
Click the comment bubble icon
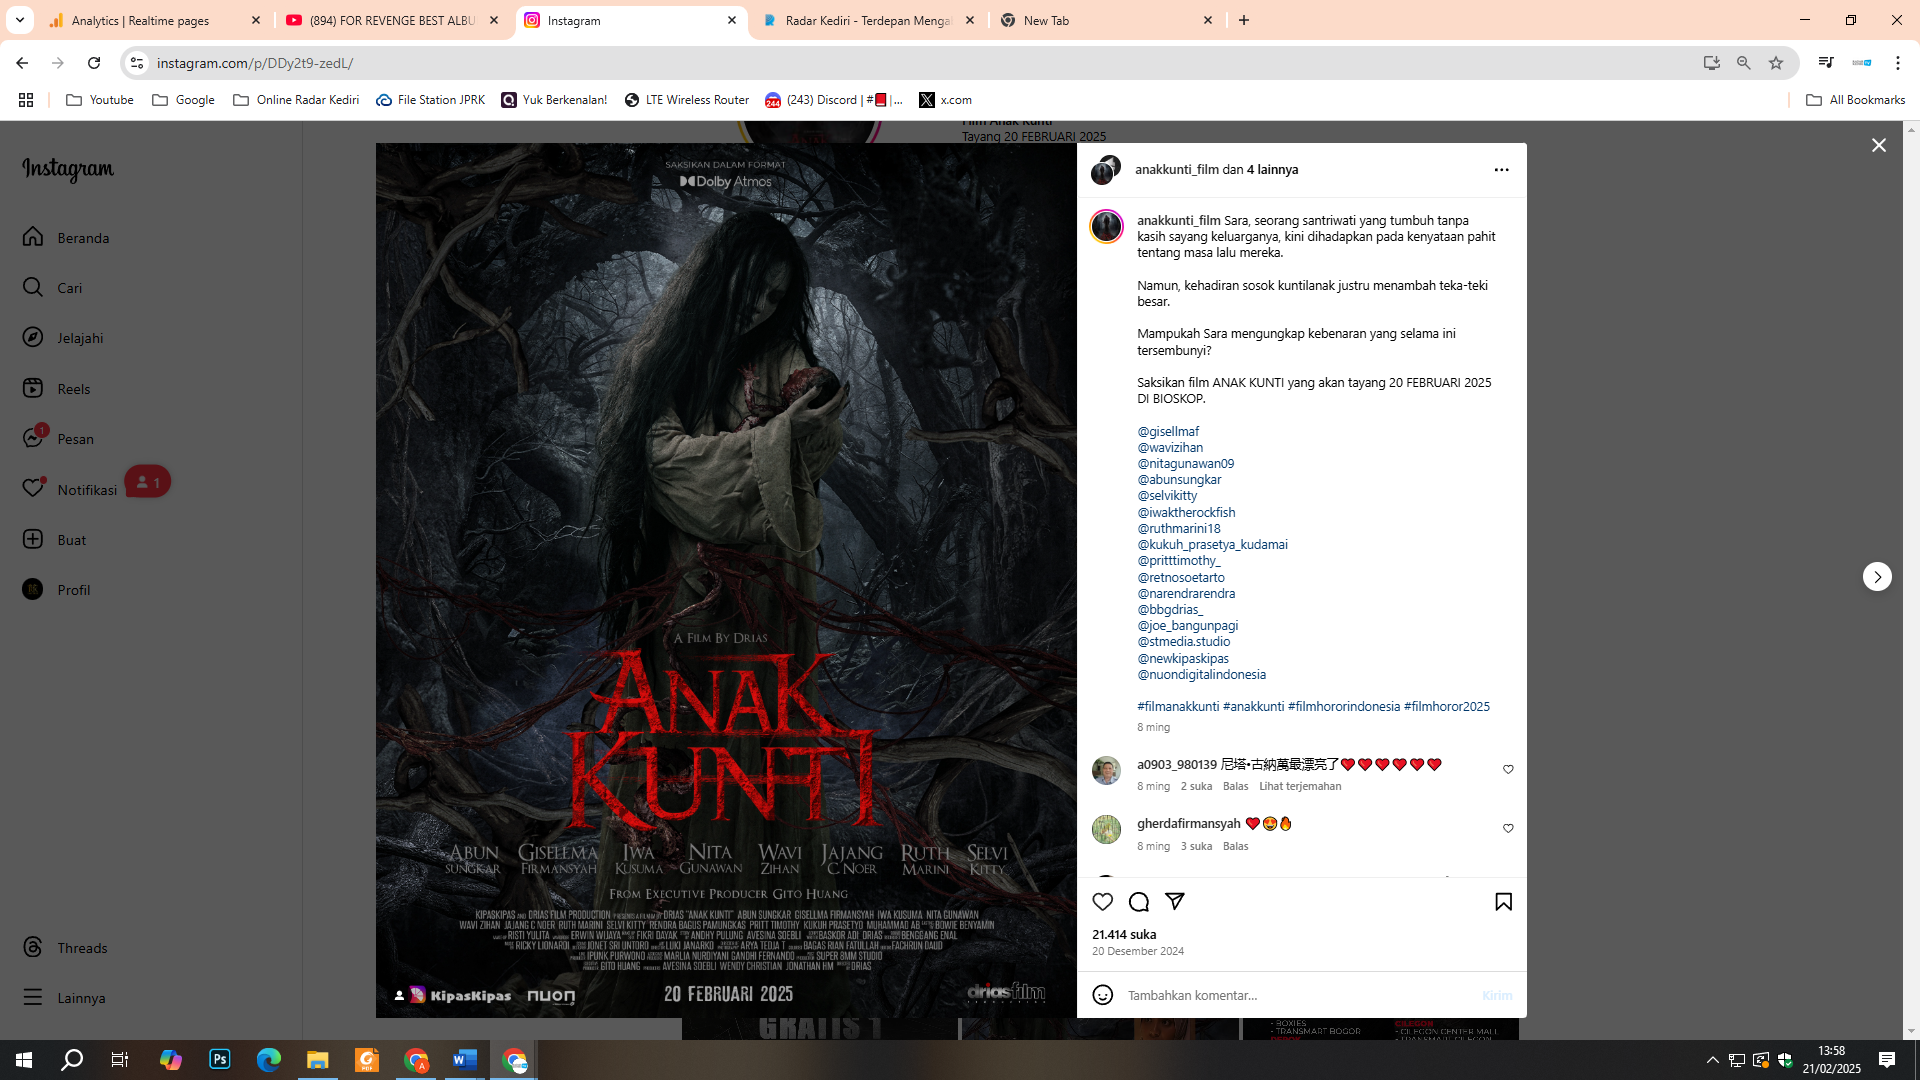1139,902
